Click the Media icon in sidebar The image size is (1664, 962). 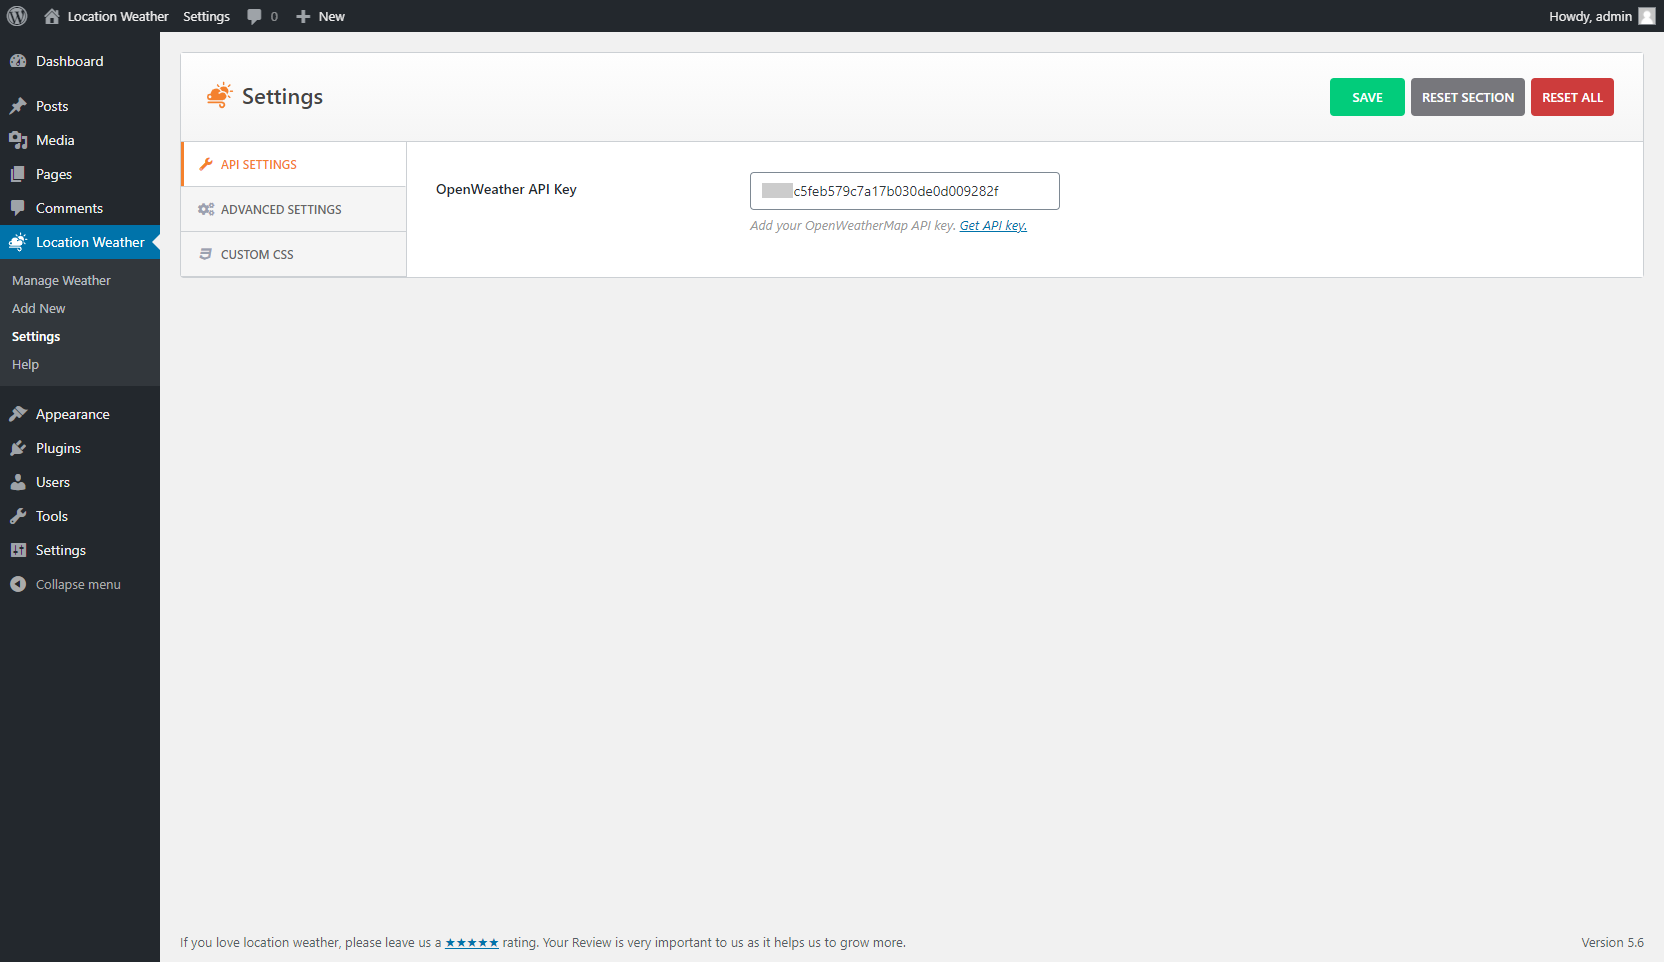tap(18, 140)
